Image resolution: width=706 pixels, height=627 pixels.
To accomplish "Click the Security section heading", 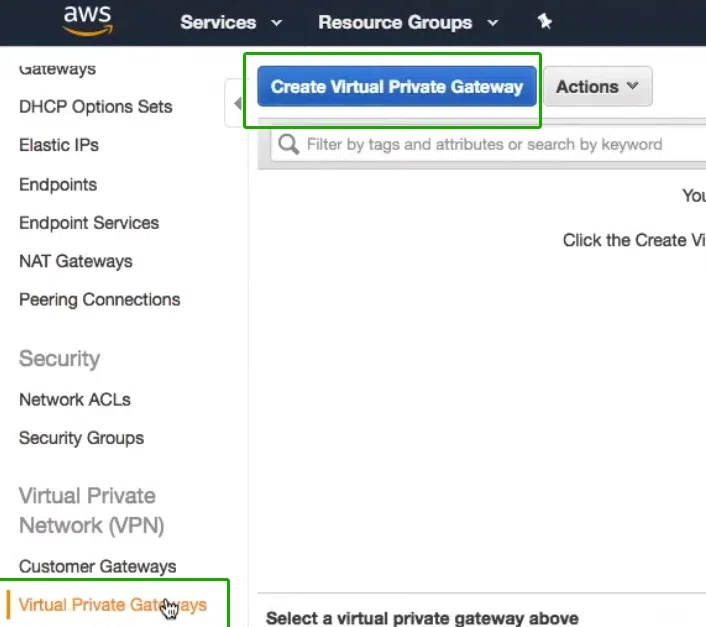I will point(59,359).
